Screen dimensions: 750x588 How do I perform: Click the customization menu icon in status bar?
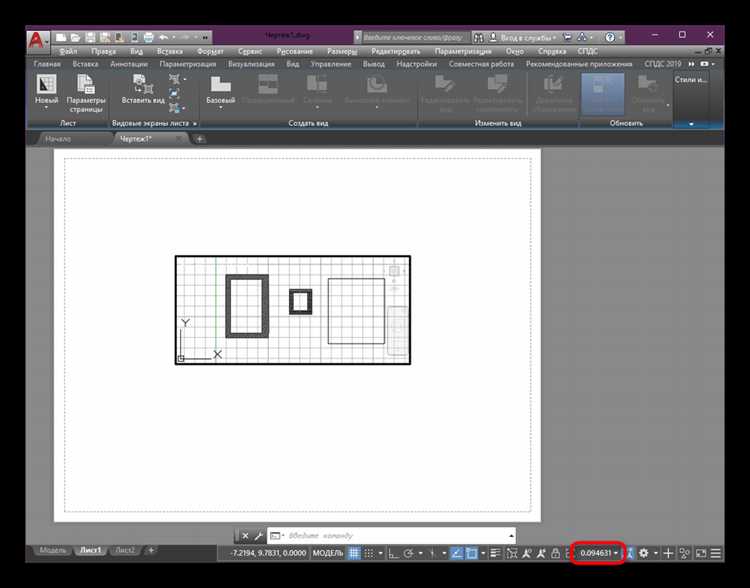[x=716, y=553]
